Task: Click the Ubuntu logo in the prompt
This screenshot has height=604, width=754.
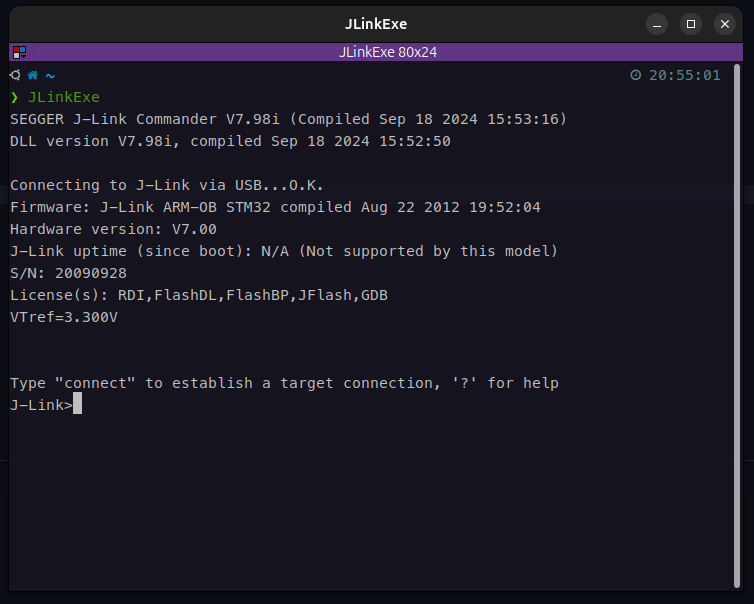Action: pyautogui.click(x=15, y=75)
